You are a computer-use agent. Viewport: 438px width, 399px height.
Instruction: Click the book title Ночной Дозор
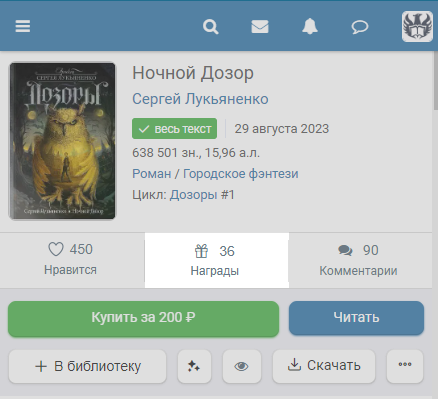[x=193, y=73]
